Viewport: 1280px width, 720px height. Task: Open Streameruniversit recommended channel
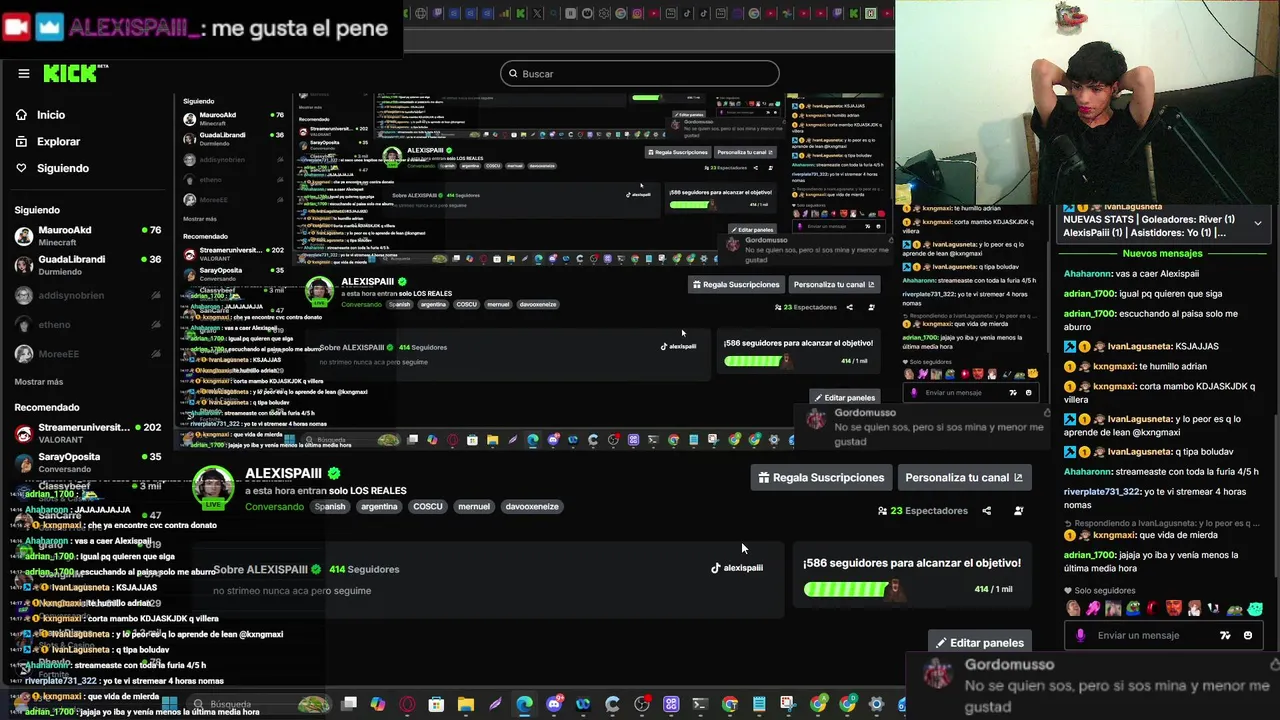87,433
